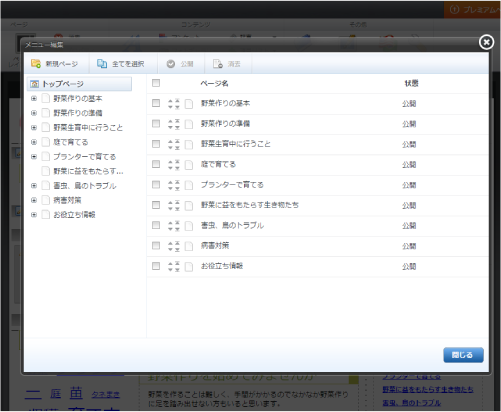Click the 公開 checkmark icon
The height and width of the screenshot is (412, 501).
[x=171, y=64]
